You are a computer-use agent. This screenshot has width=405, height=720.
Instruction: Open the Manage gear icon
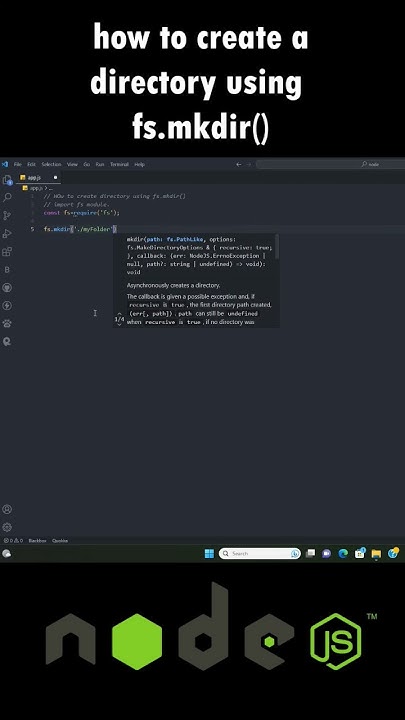pyautogui.click(x=7, y=527)
